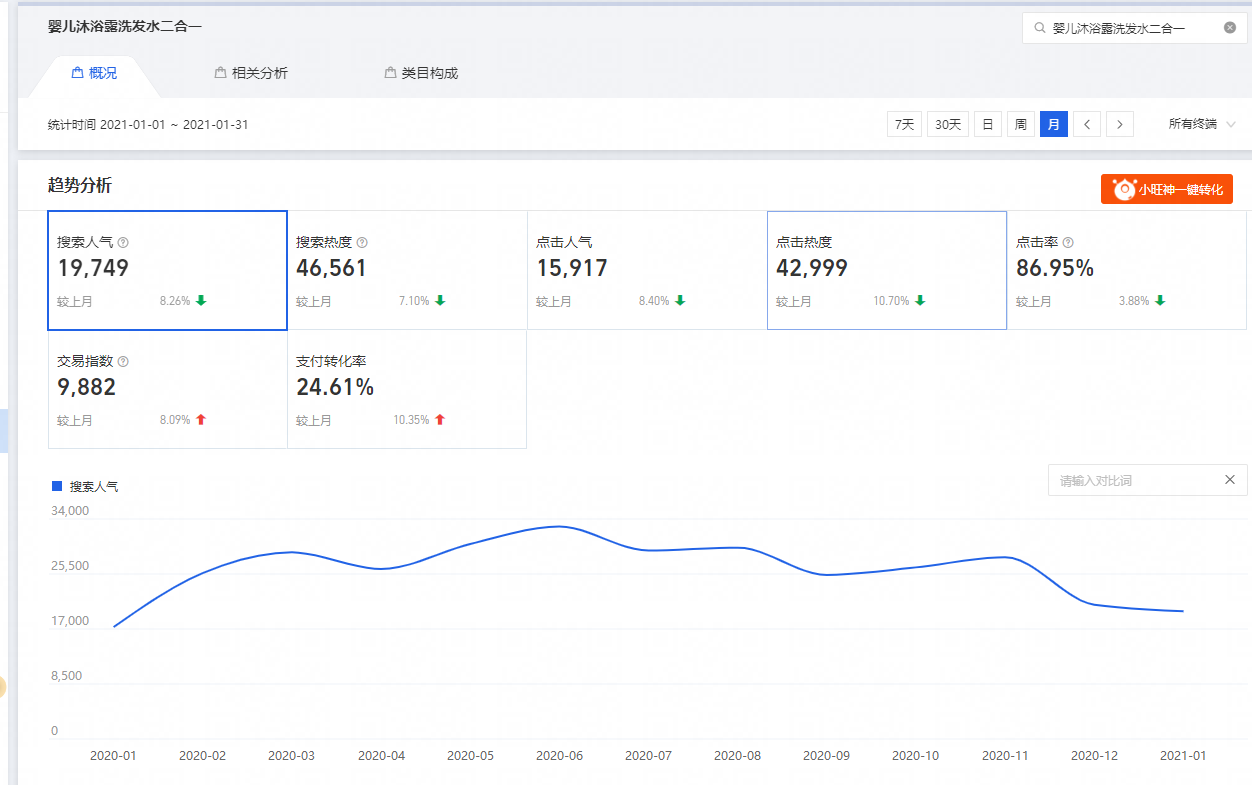
Task: Click help icon next to 搜索人气
Action: coord(123,243)
